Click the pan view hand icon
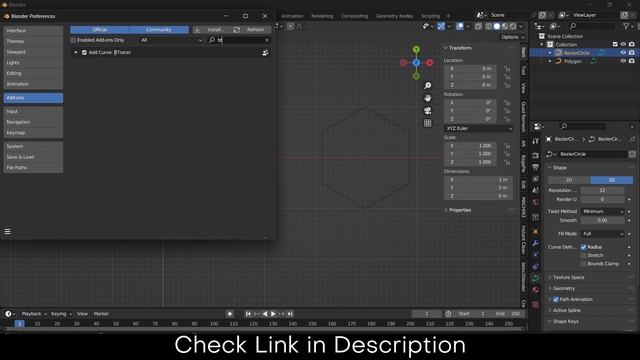 click(x=427, y=98)
